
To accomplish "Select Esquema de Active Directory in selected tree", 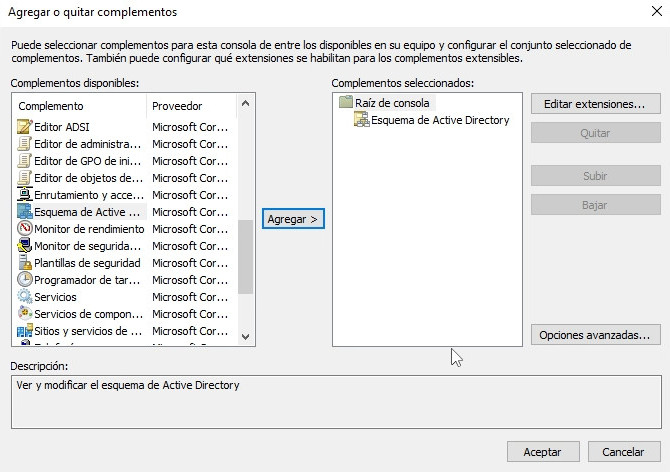I will click(x=439, y=120).
